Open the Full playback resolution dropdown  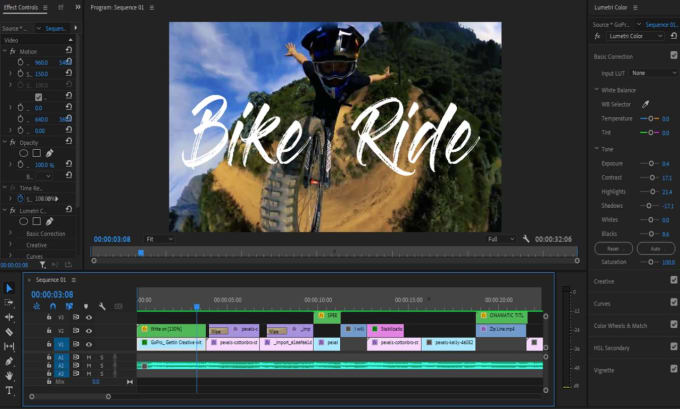point(501,239)
